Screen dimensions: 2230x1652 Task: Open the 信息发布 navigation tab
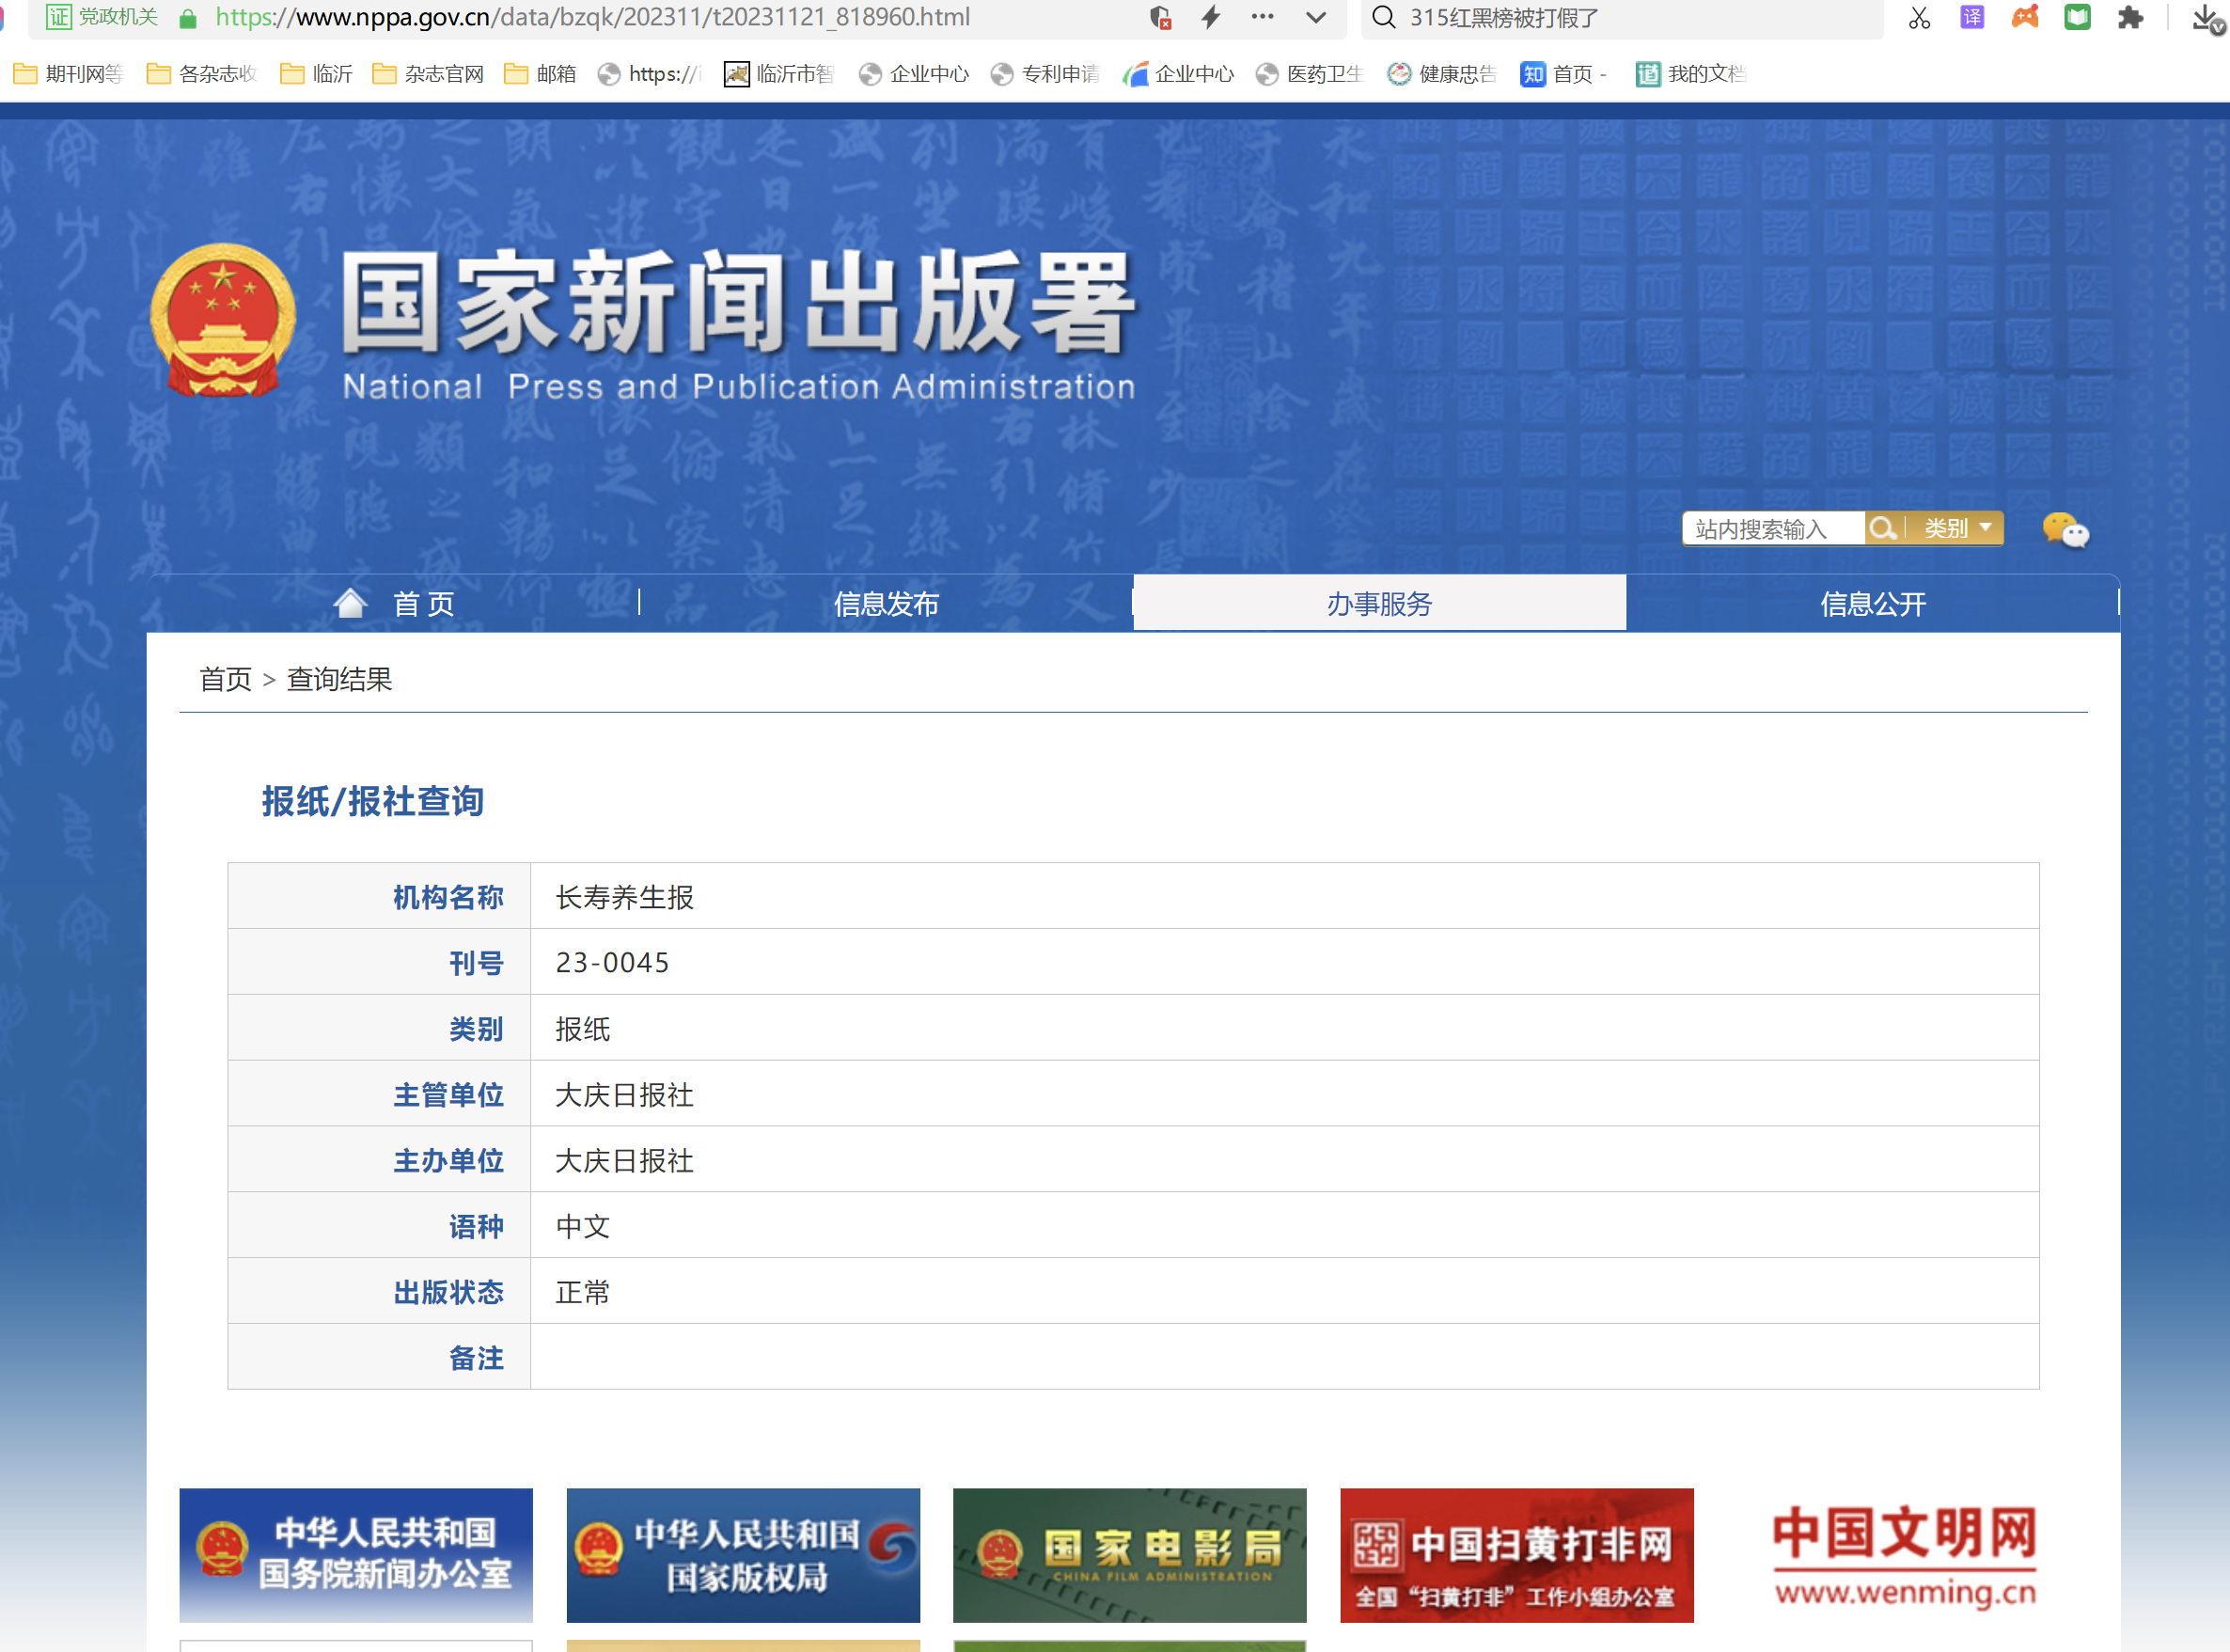pyautogui.click(x=885, y=603)
